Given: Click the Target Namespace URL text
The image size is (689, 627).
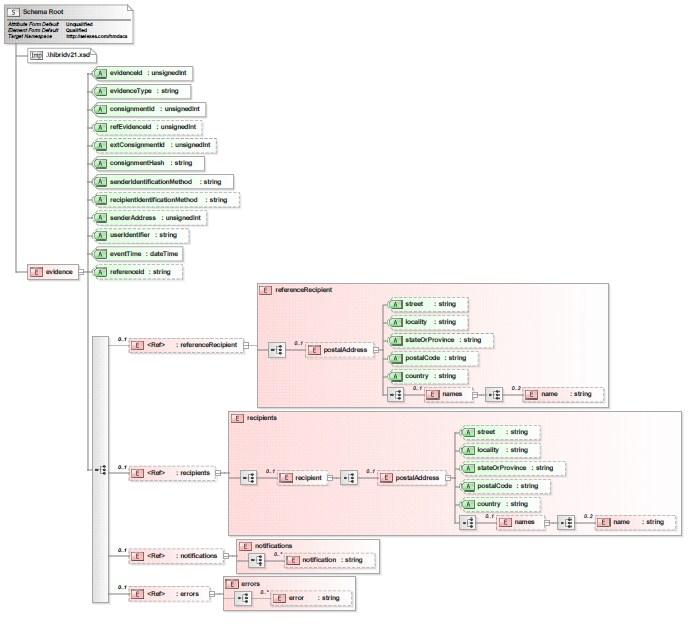Looking at the screenshot, I should 97,36.
